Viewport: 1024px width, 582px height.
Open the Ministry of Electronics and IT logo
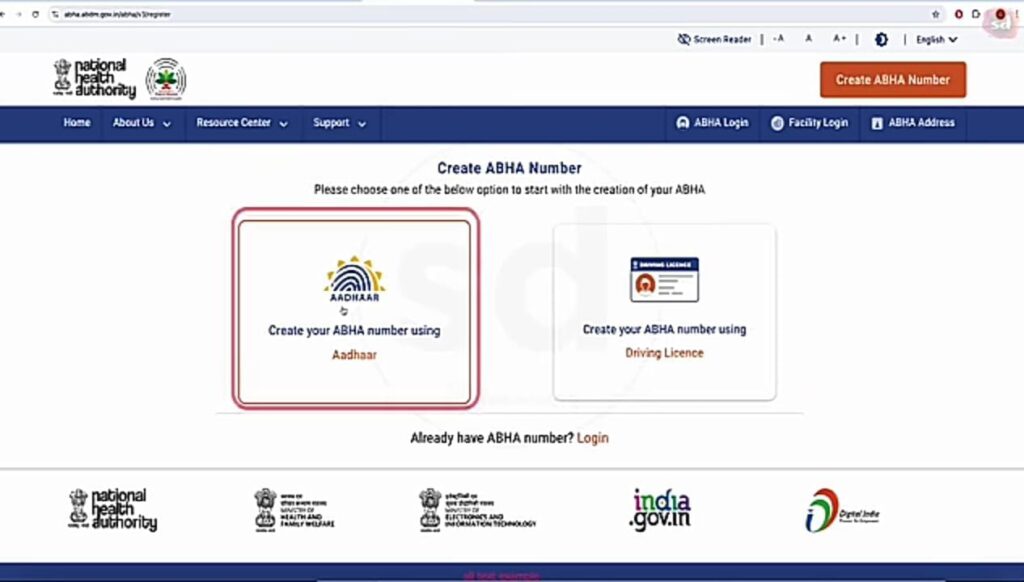click(x=477, y=509)
